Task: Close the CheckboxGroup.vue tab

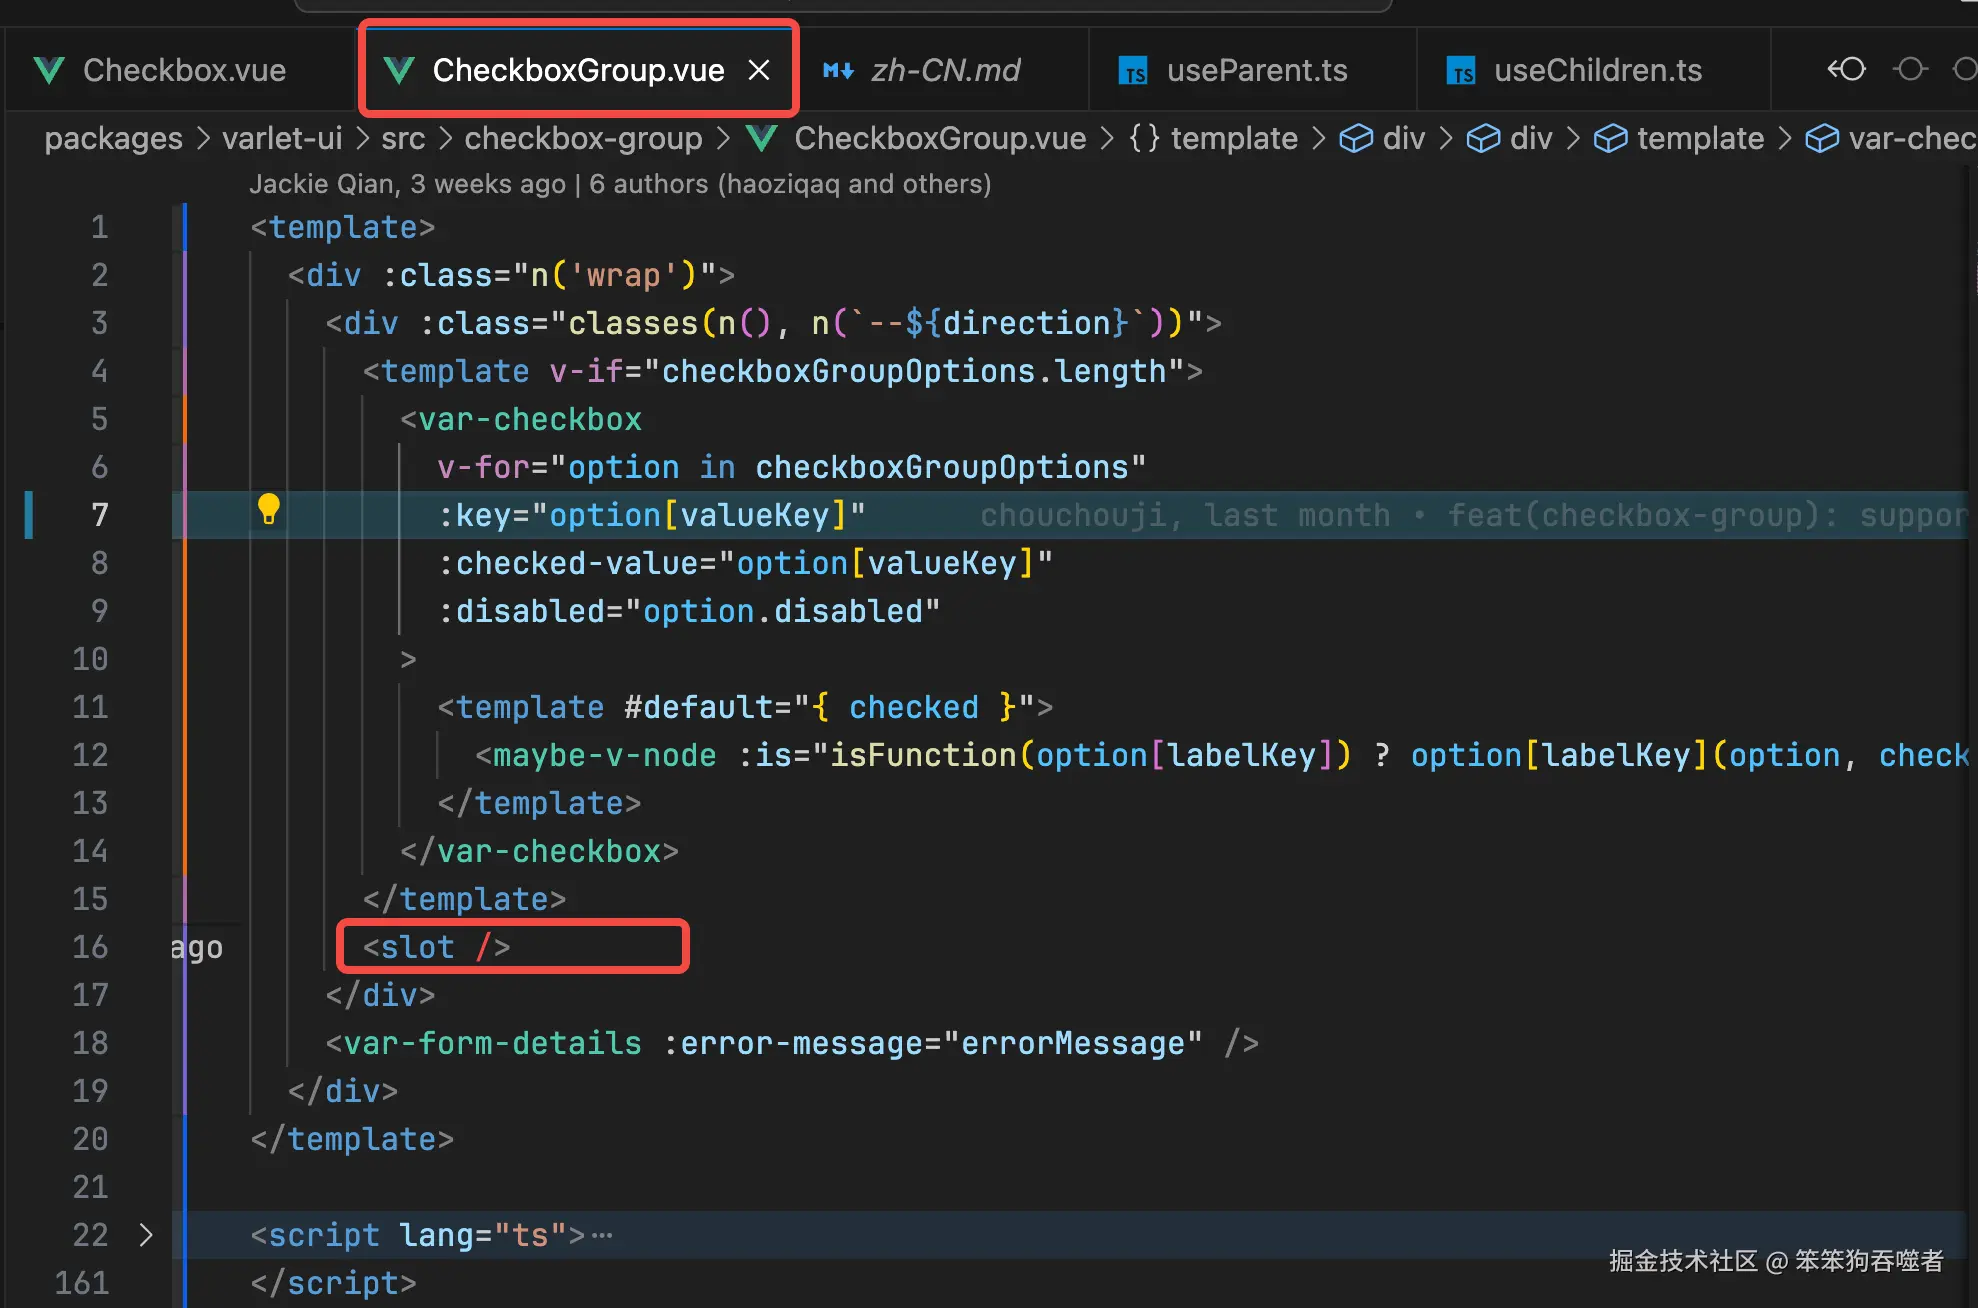Action: pos(759,70)
